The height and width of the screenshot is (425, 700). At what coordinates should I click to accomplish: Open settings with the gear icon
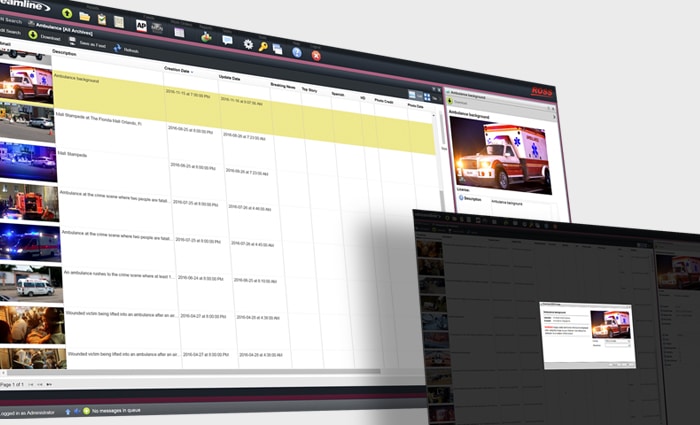(x=248, y=44)
